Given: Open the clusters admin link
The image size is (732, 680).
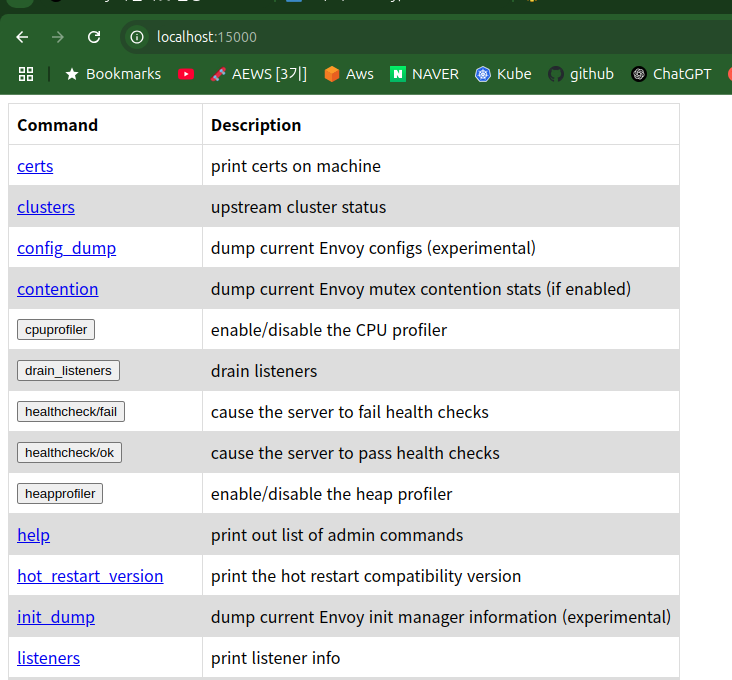Looking at the screenshot, I should pos(46,207).
